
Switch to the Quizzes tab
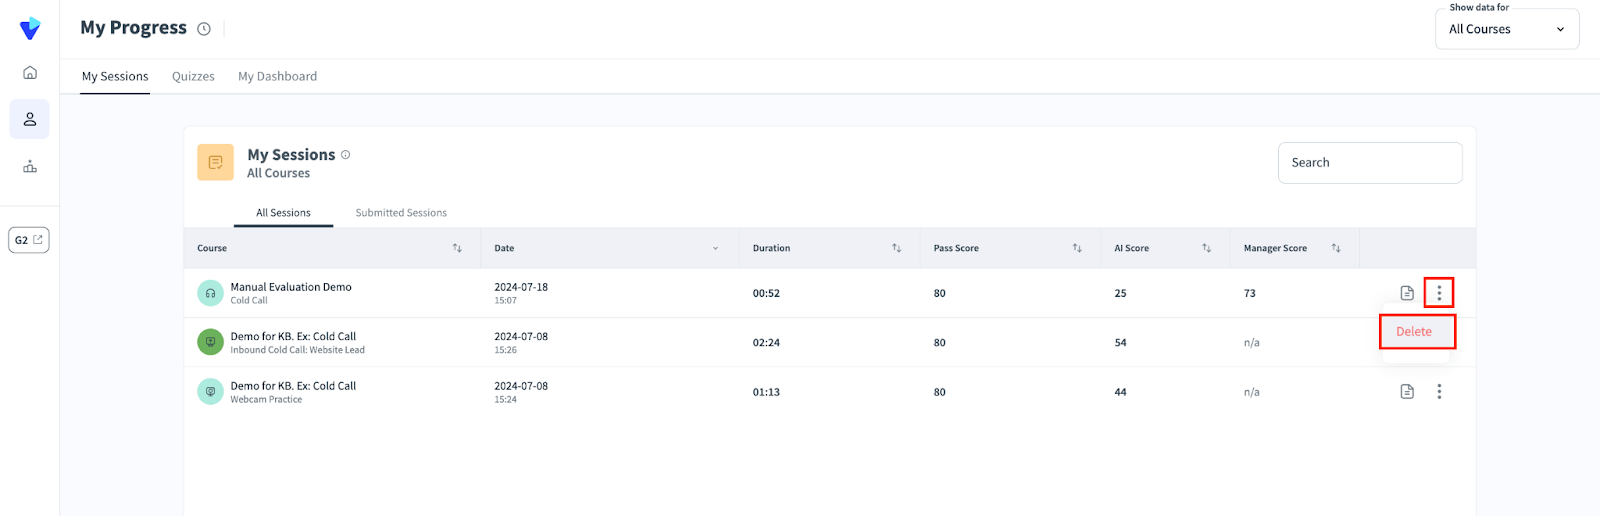tap(193, 76)
